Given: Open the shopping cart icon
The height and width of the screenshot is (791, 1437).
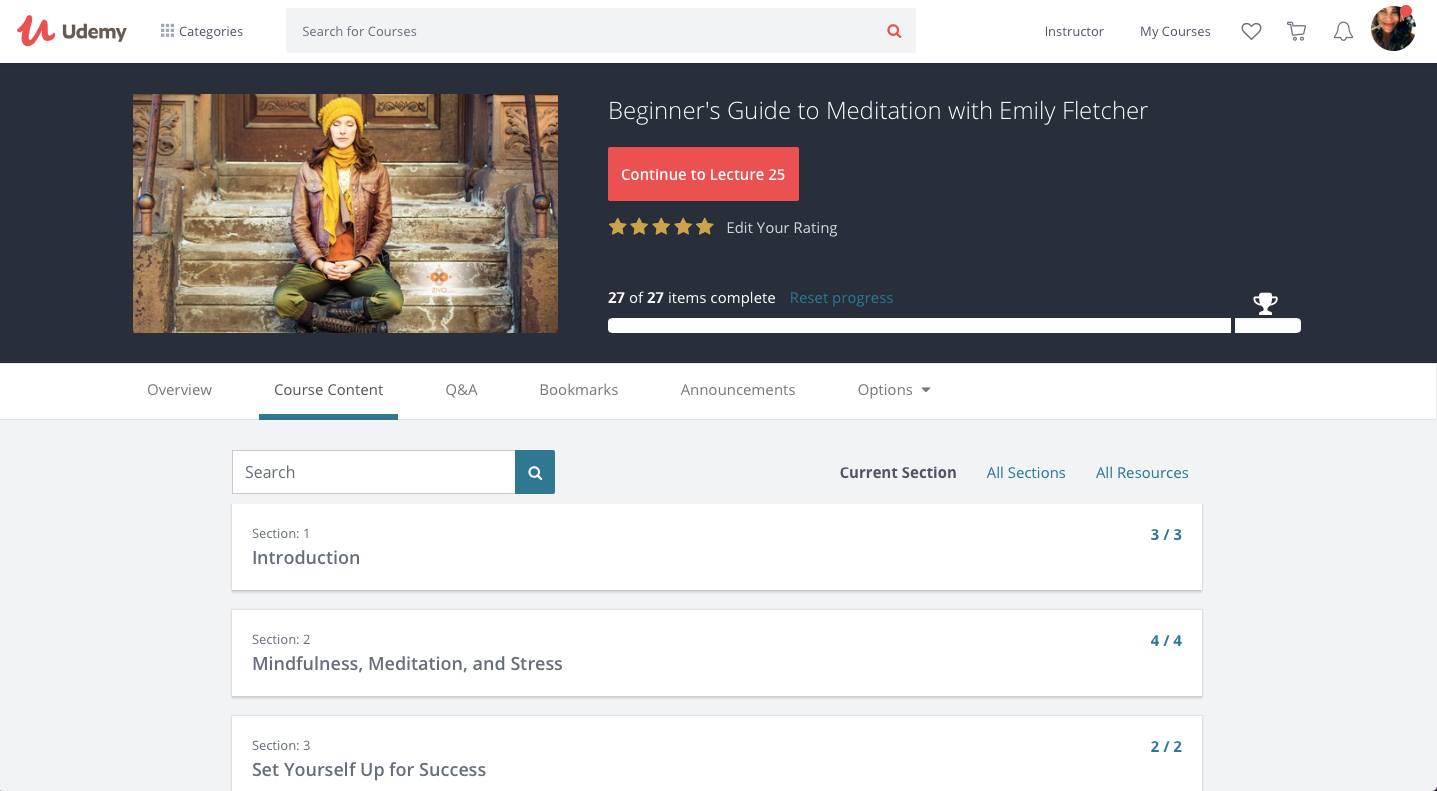Looking at the screenshot, I should coord(1297,31).
